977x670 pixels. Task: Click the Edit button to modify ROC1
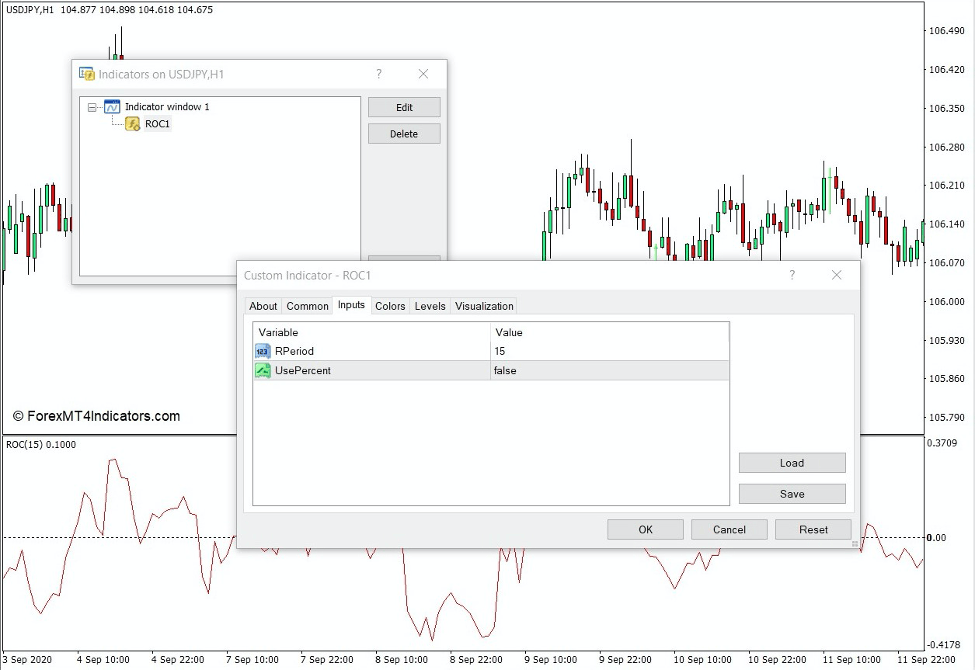point(404,107)
